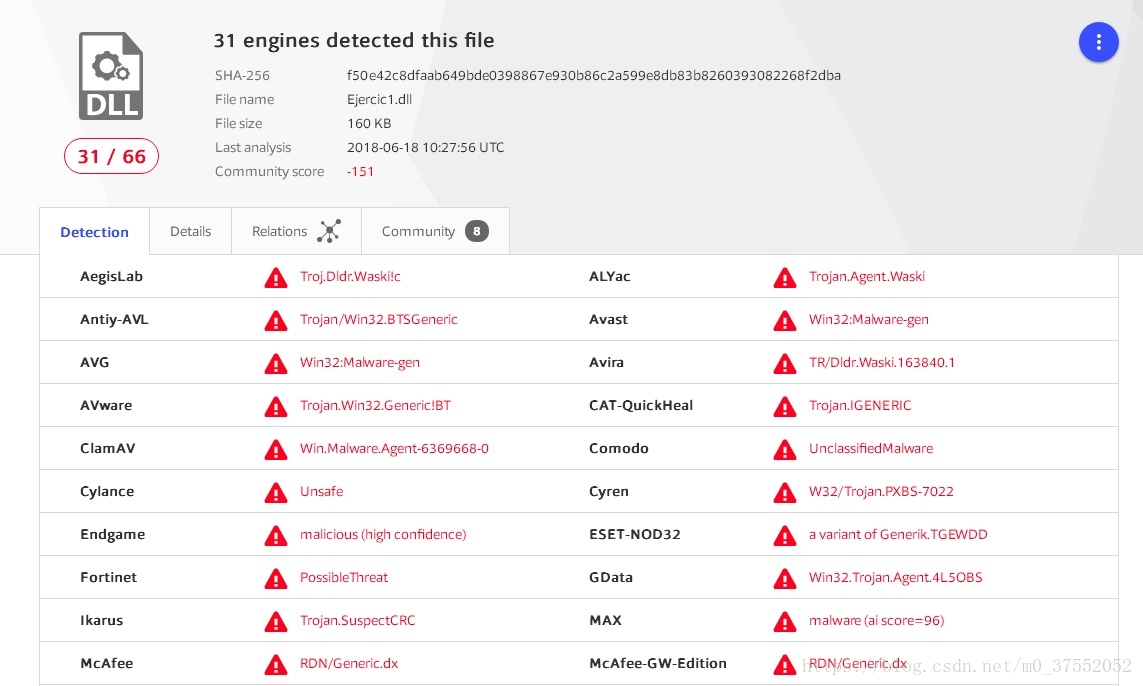This screenshot has height=686, width=1143.
Task: Click the file size value 160 KB
Action: coord(369,123)
